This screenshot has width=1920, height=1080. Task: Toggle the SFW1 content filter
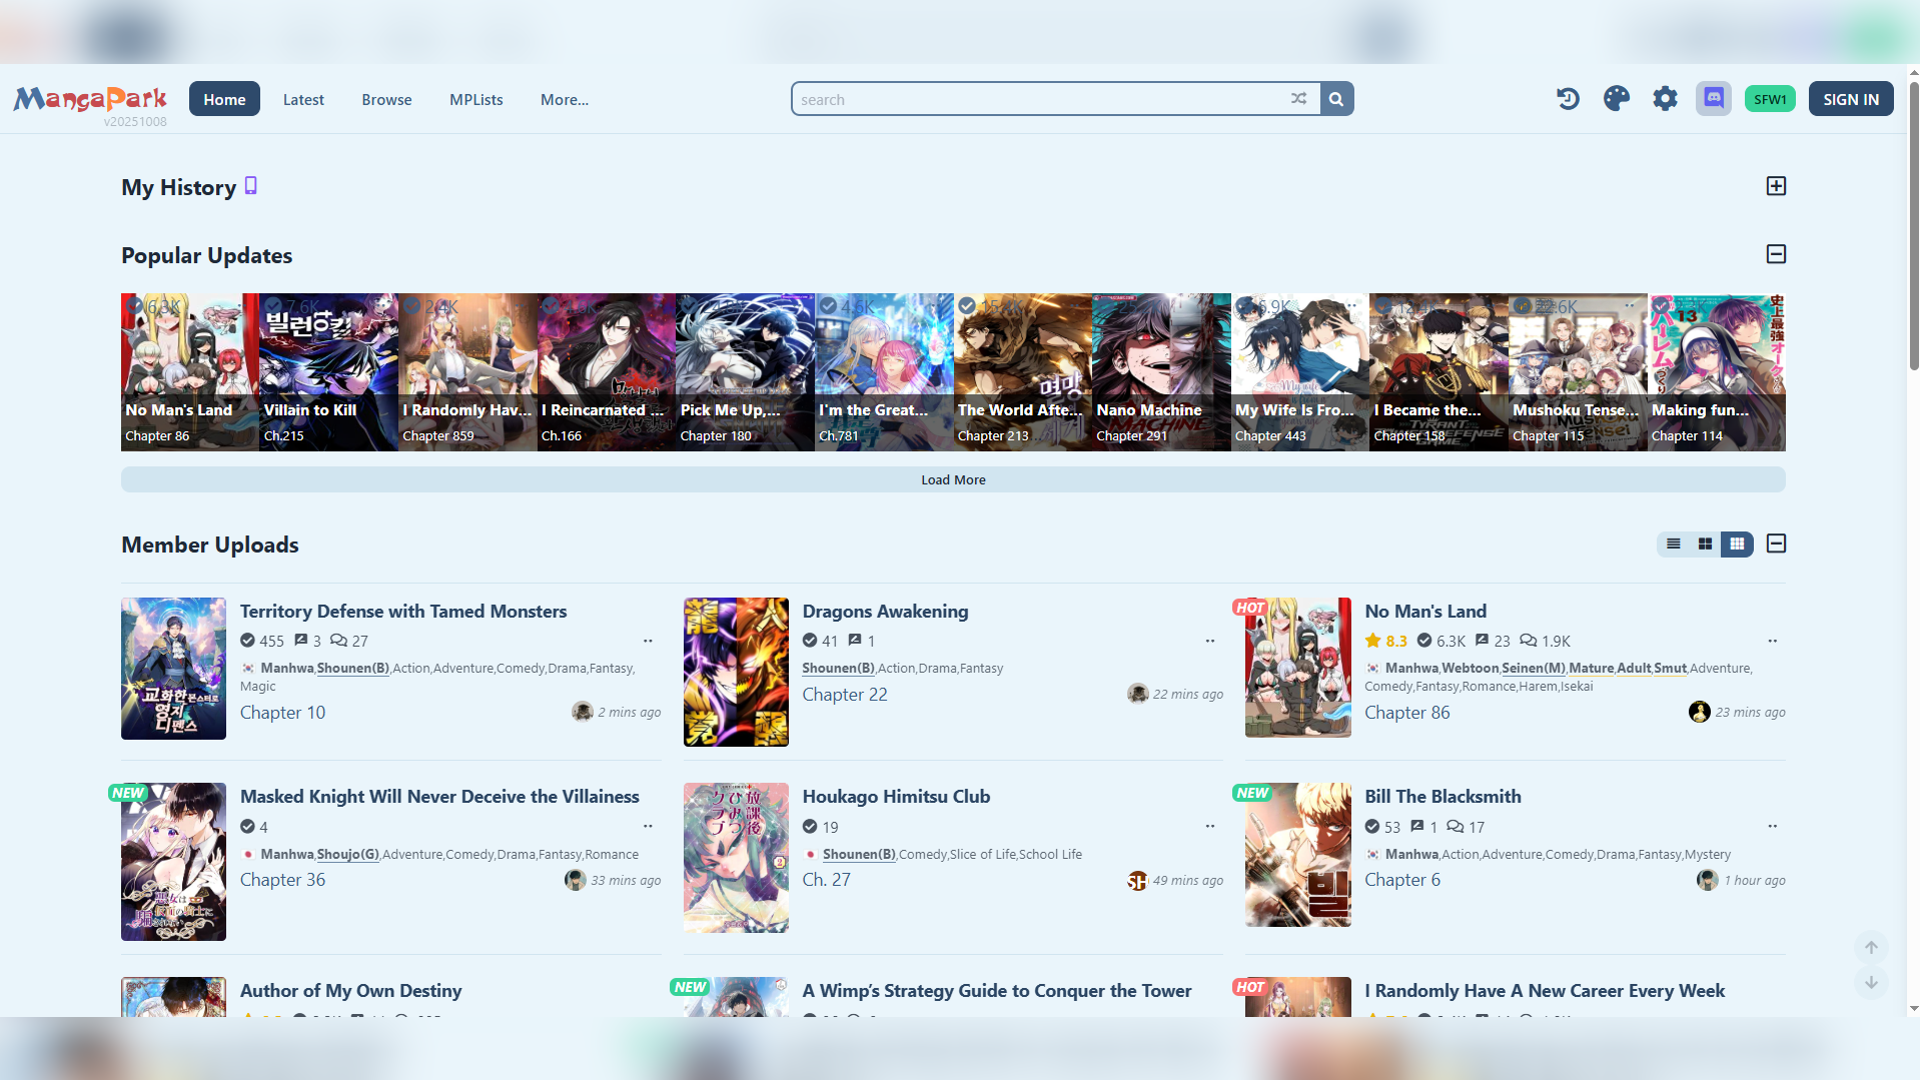[1769, 99]
